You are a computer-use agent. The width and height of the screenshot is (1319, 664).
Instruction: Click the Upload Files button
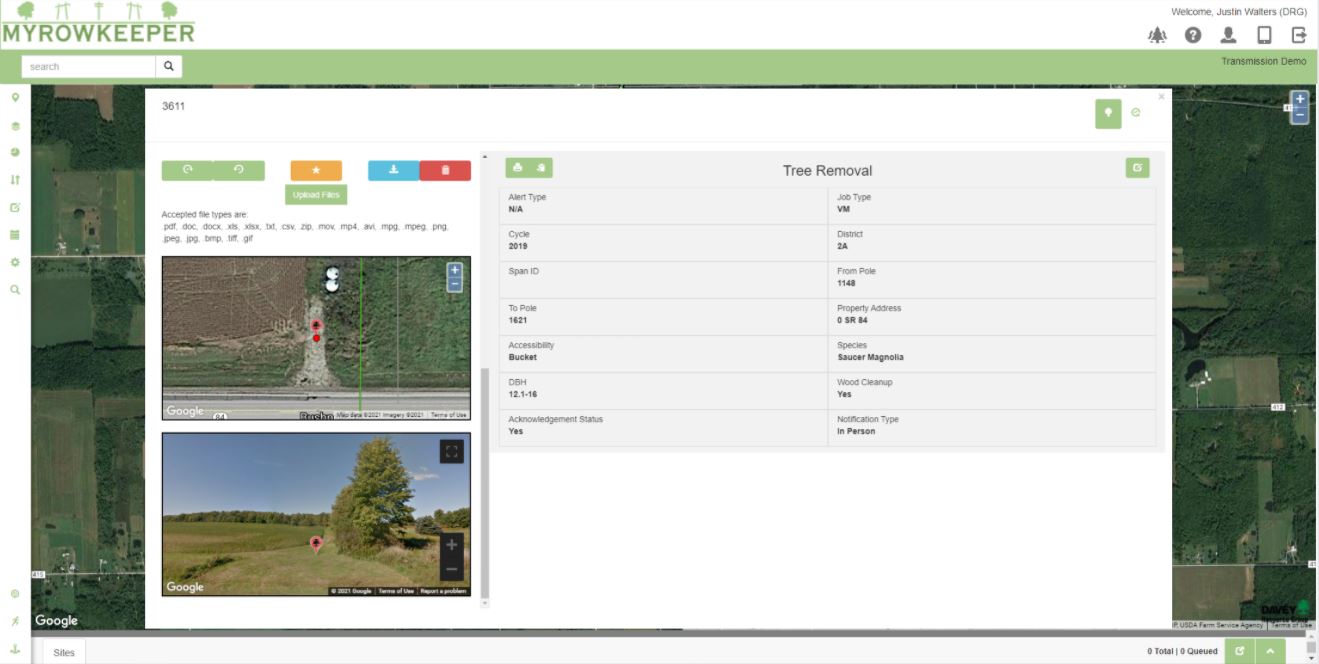pos(316,195)
